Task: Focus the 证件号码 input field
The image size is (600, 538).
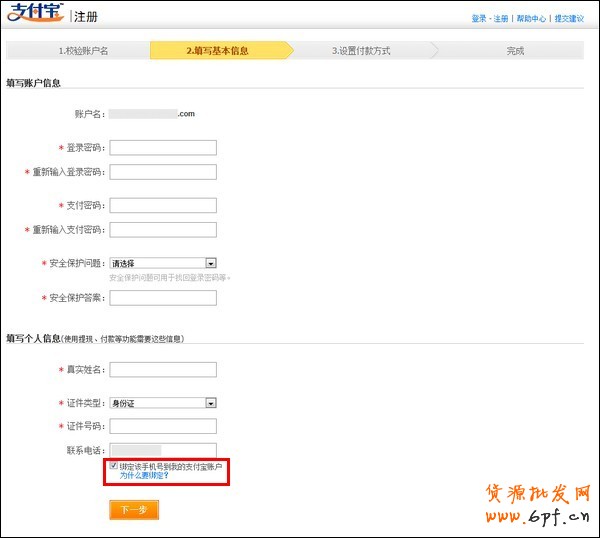Action: click(x=163, y=427)
